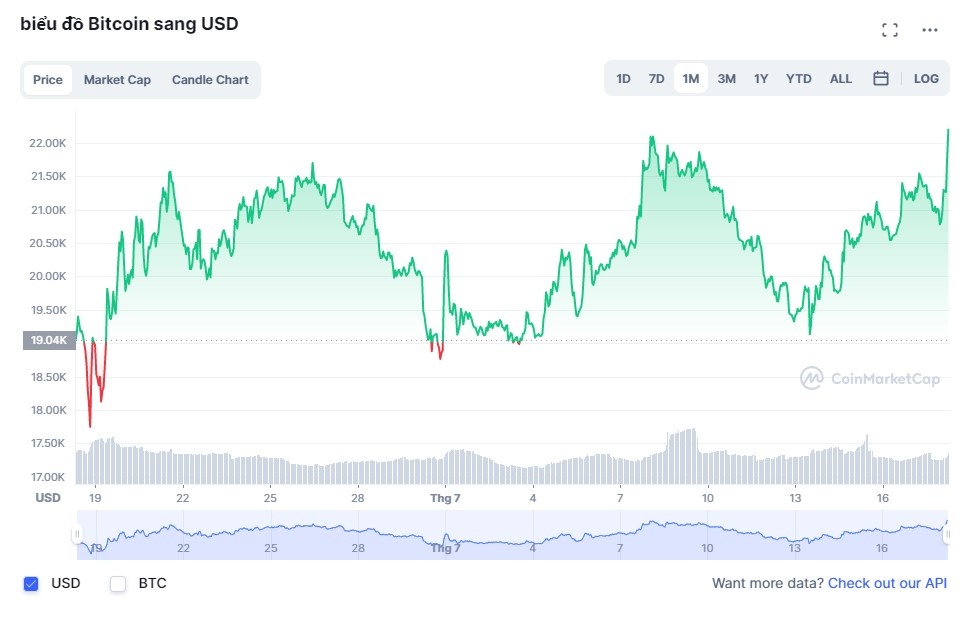Toggle the 7D range selector

[656, 78]
